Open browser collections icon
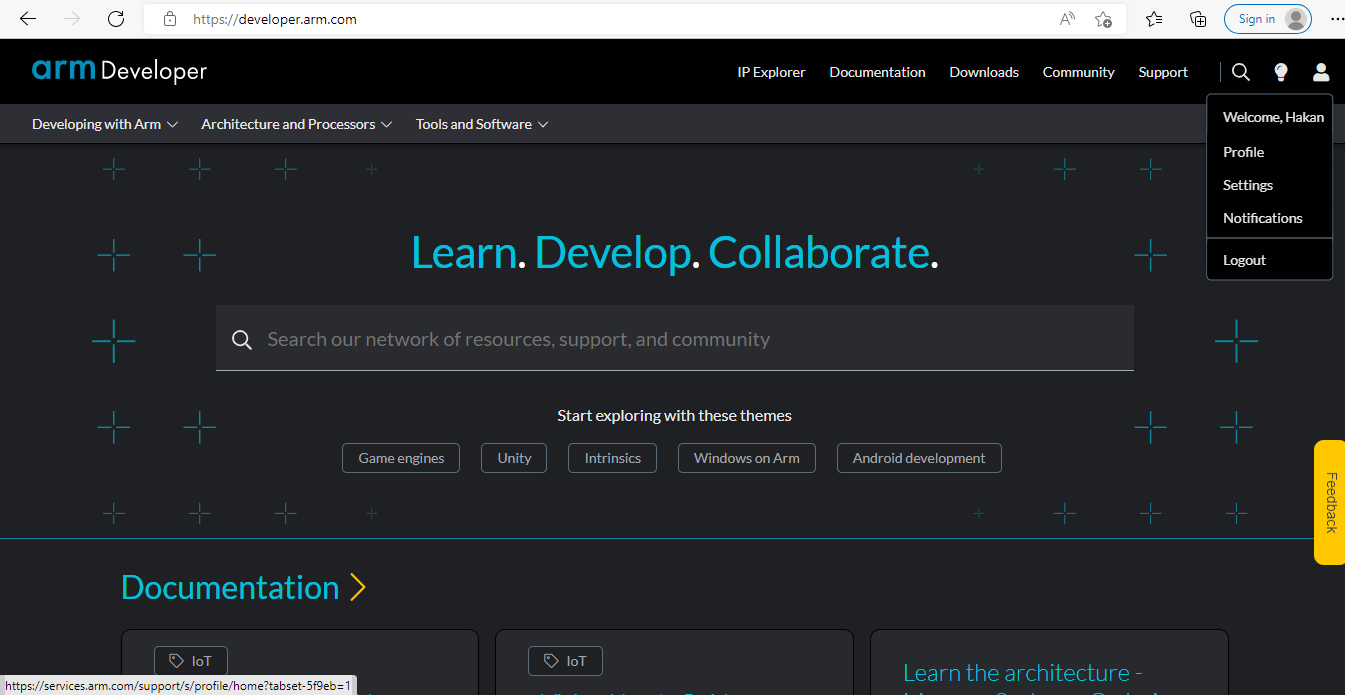This screenshot has height=695, width=1345. [x=1198, y=19]
